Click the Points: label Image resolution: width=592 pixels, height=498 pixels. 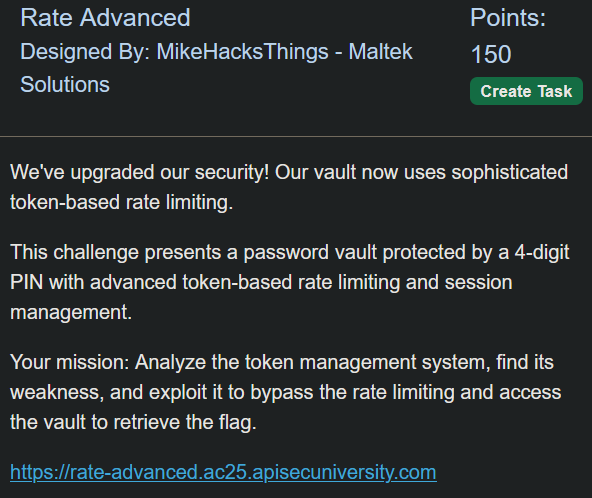point(508,18)
